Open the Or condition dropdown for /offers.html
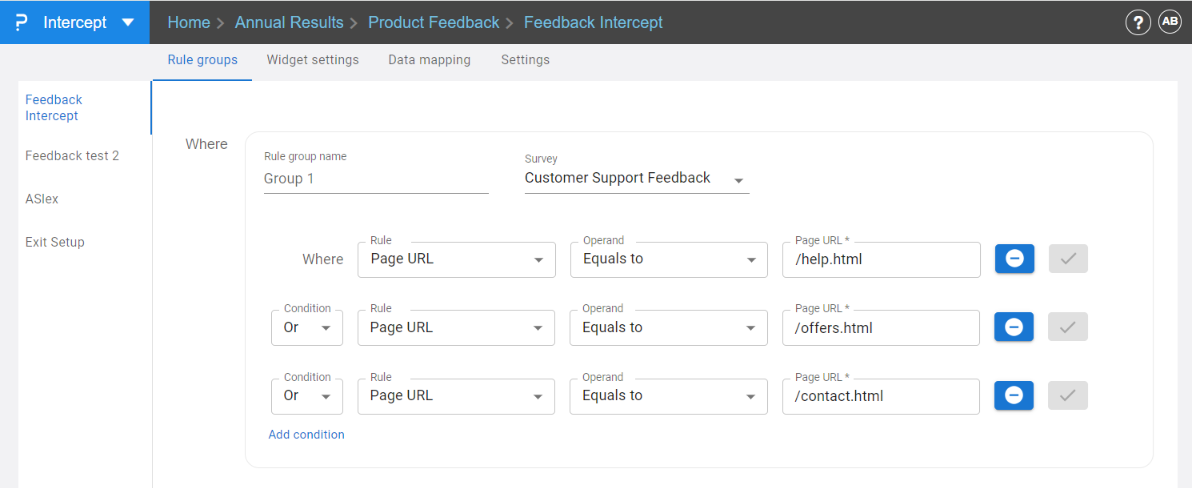Image resolution: width=1192 pixels, height=488 pixels. point(307,328)
